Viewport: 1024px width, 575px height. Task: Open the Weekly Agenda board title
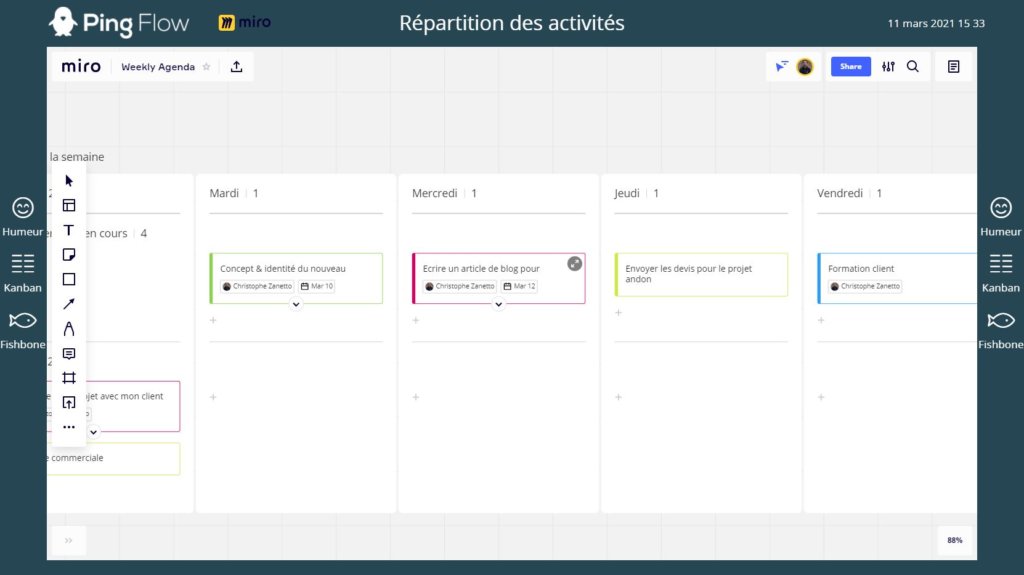[x=158, y=67]
